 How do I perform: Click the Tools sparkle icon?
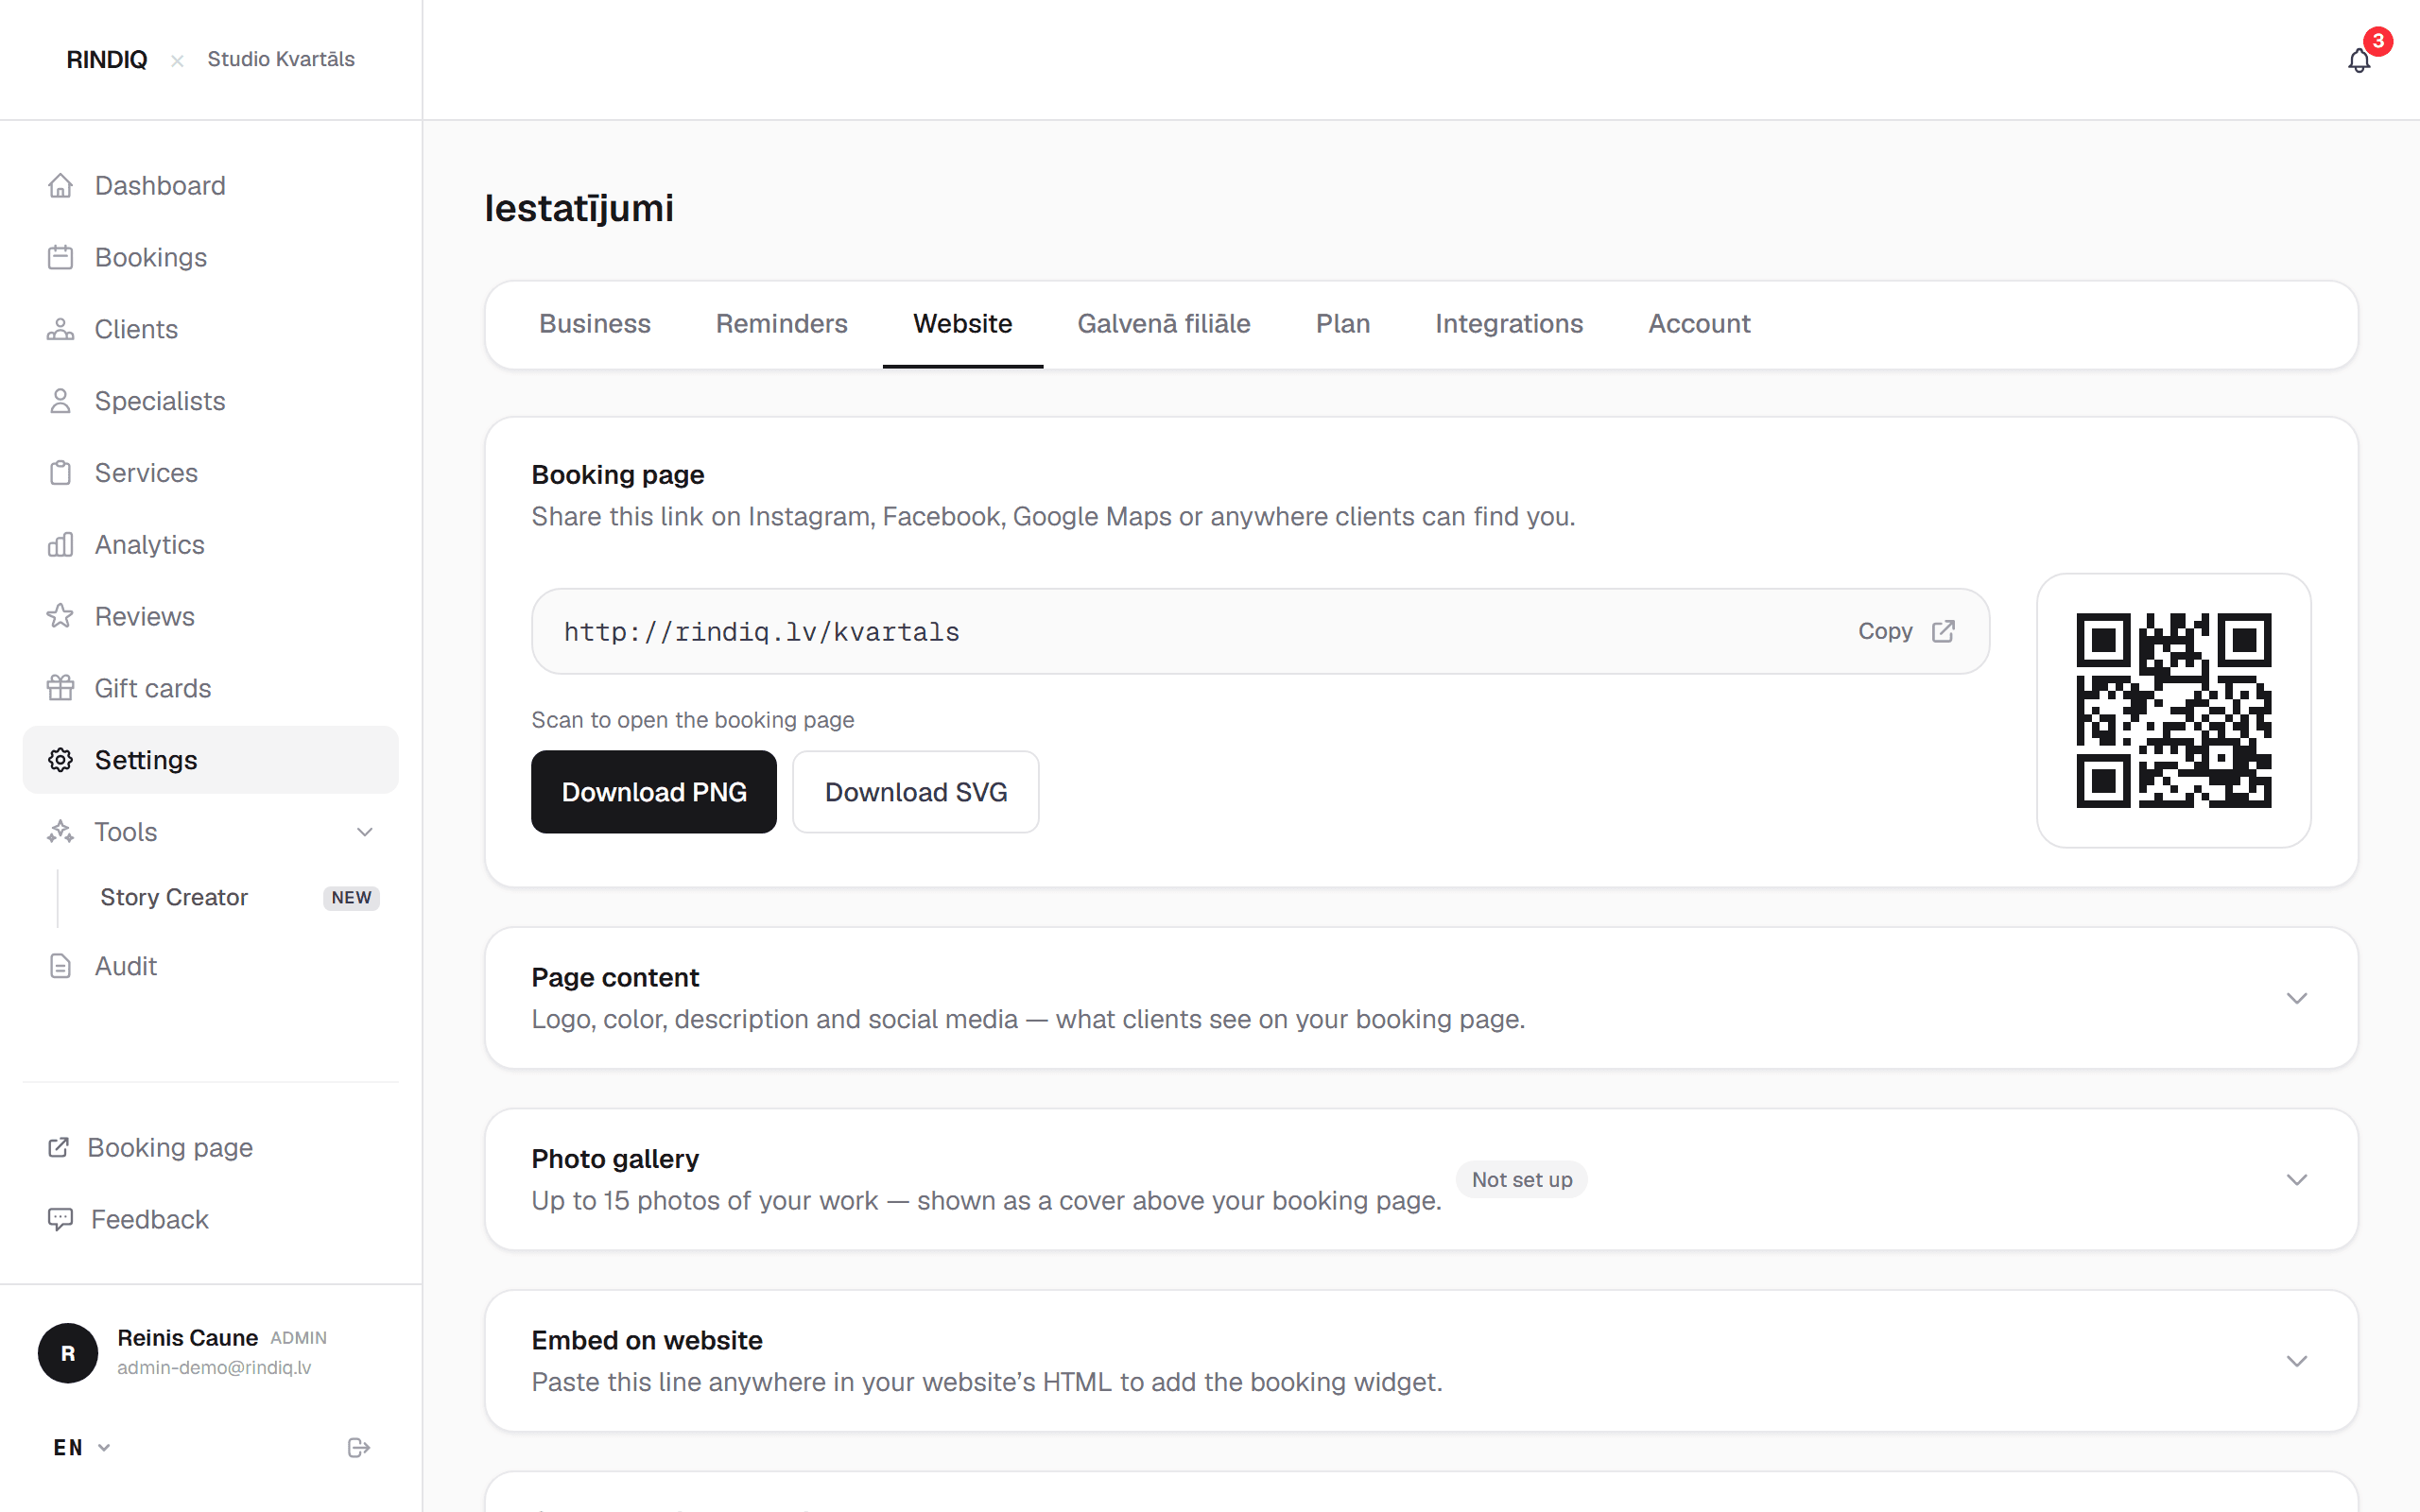60,832
